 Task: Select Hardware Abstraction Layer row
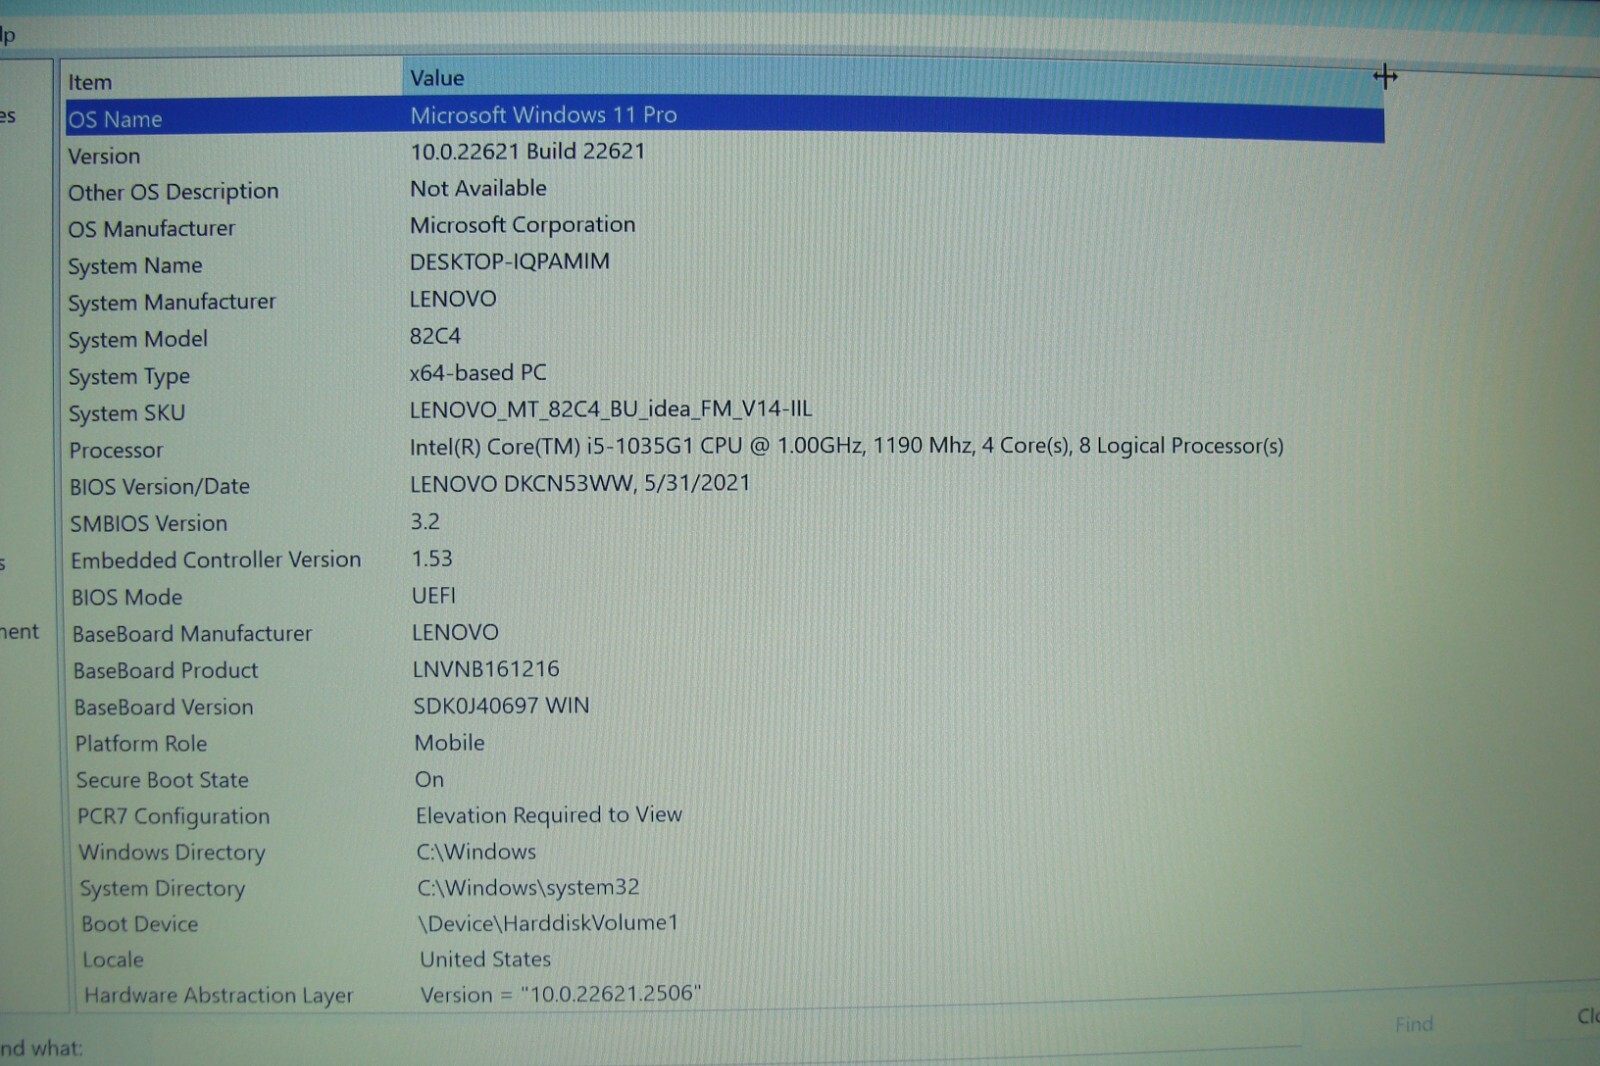219,995
